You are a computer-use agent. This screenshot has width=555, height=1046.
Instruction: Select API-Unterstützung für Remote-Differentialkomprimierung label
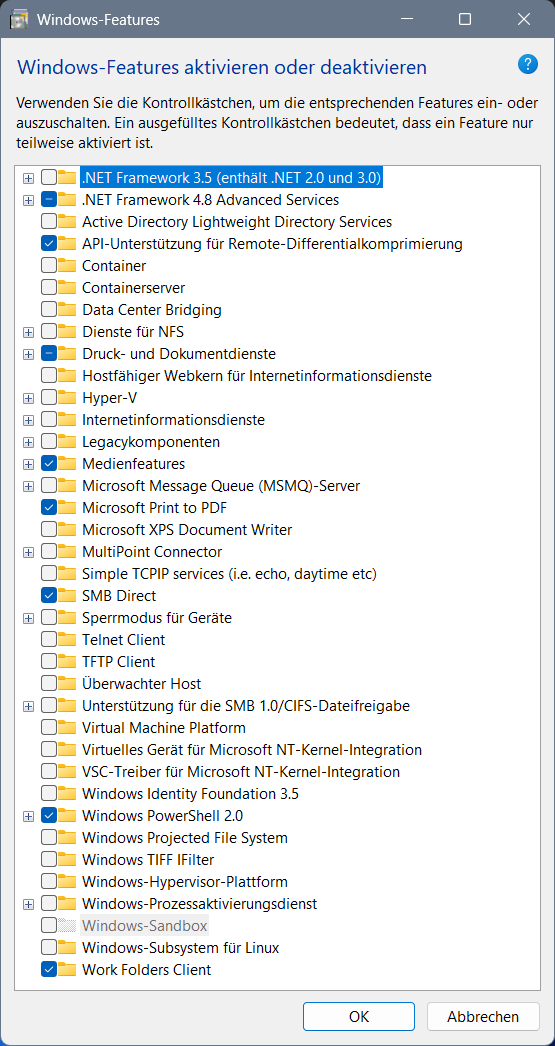point(272,243)
